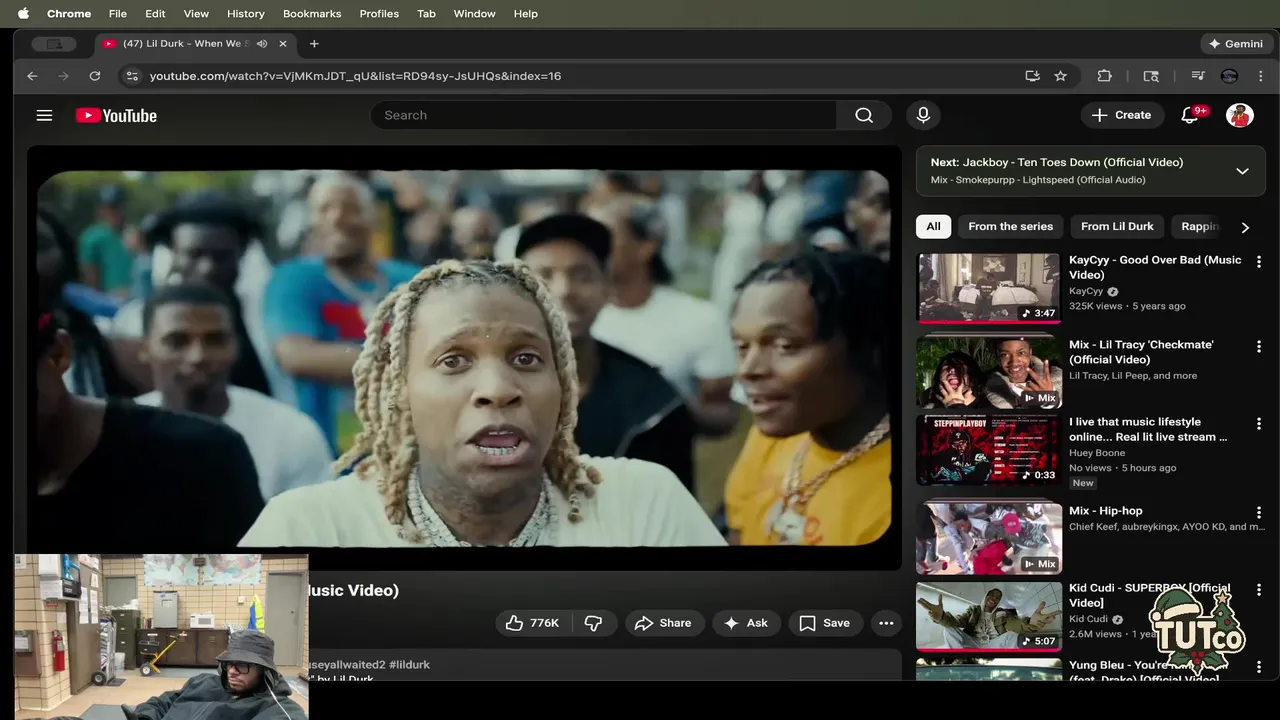Close the Lil Durk tab

pos(283,44)
